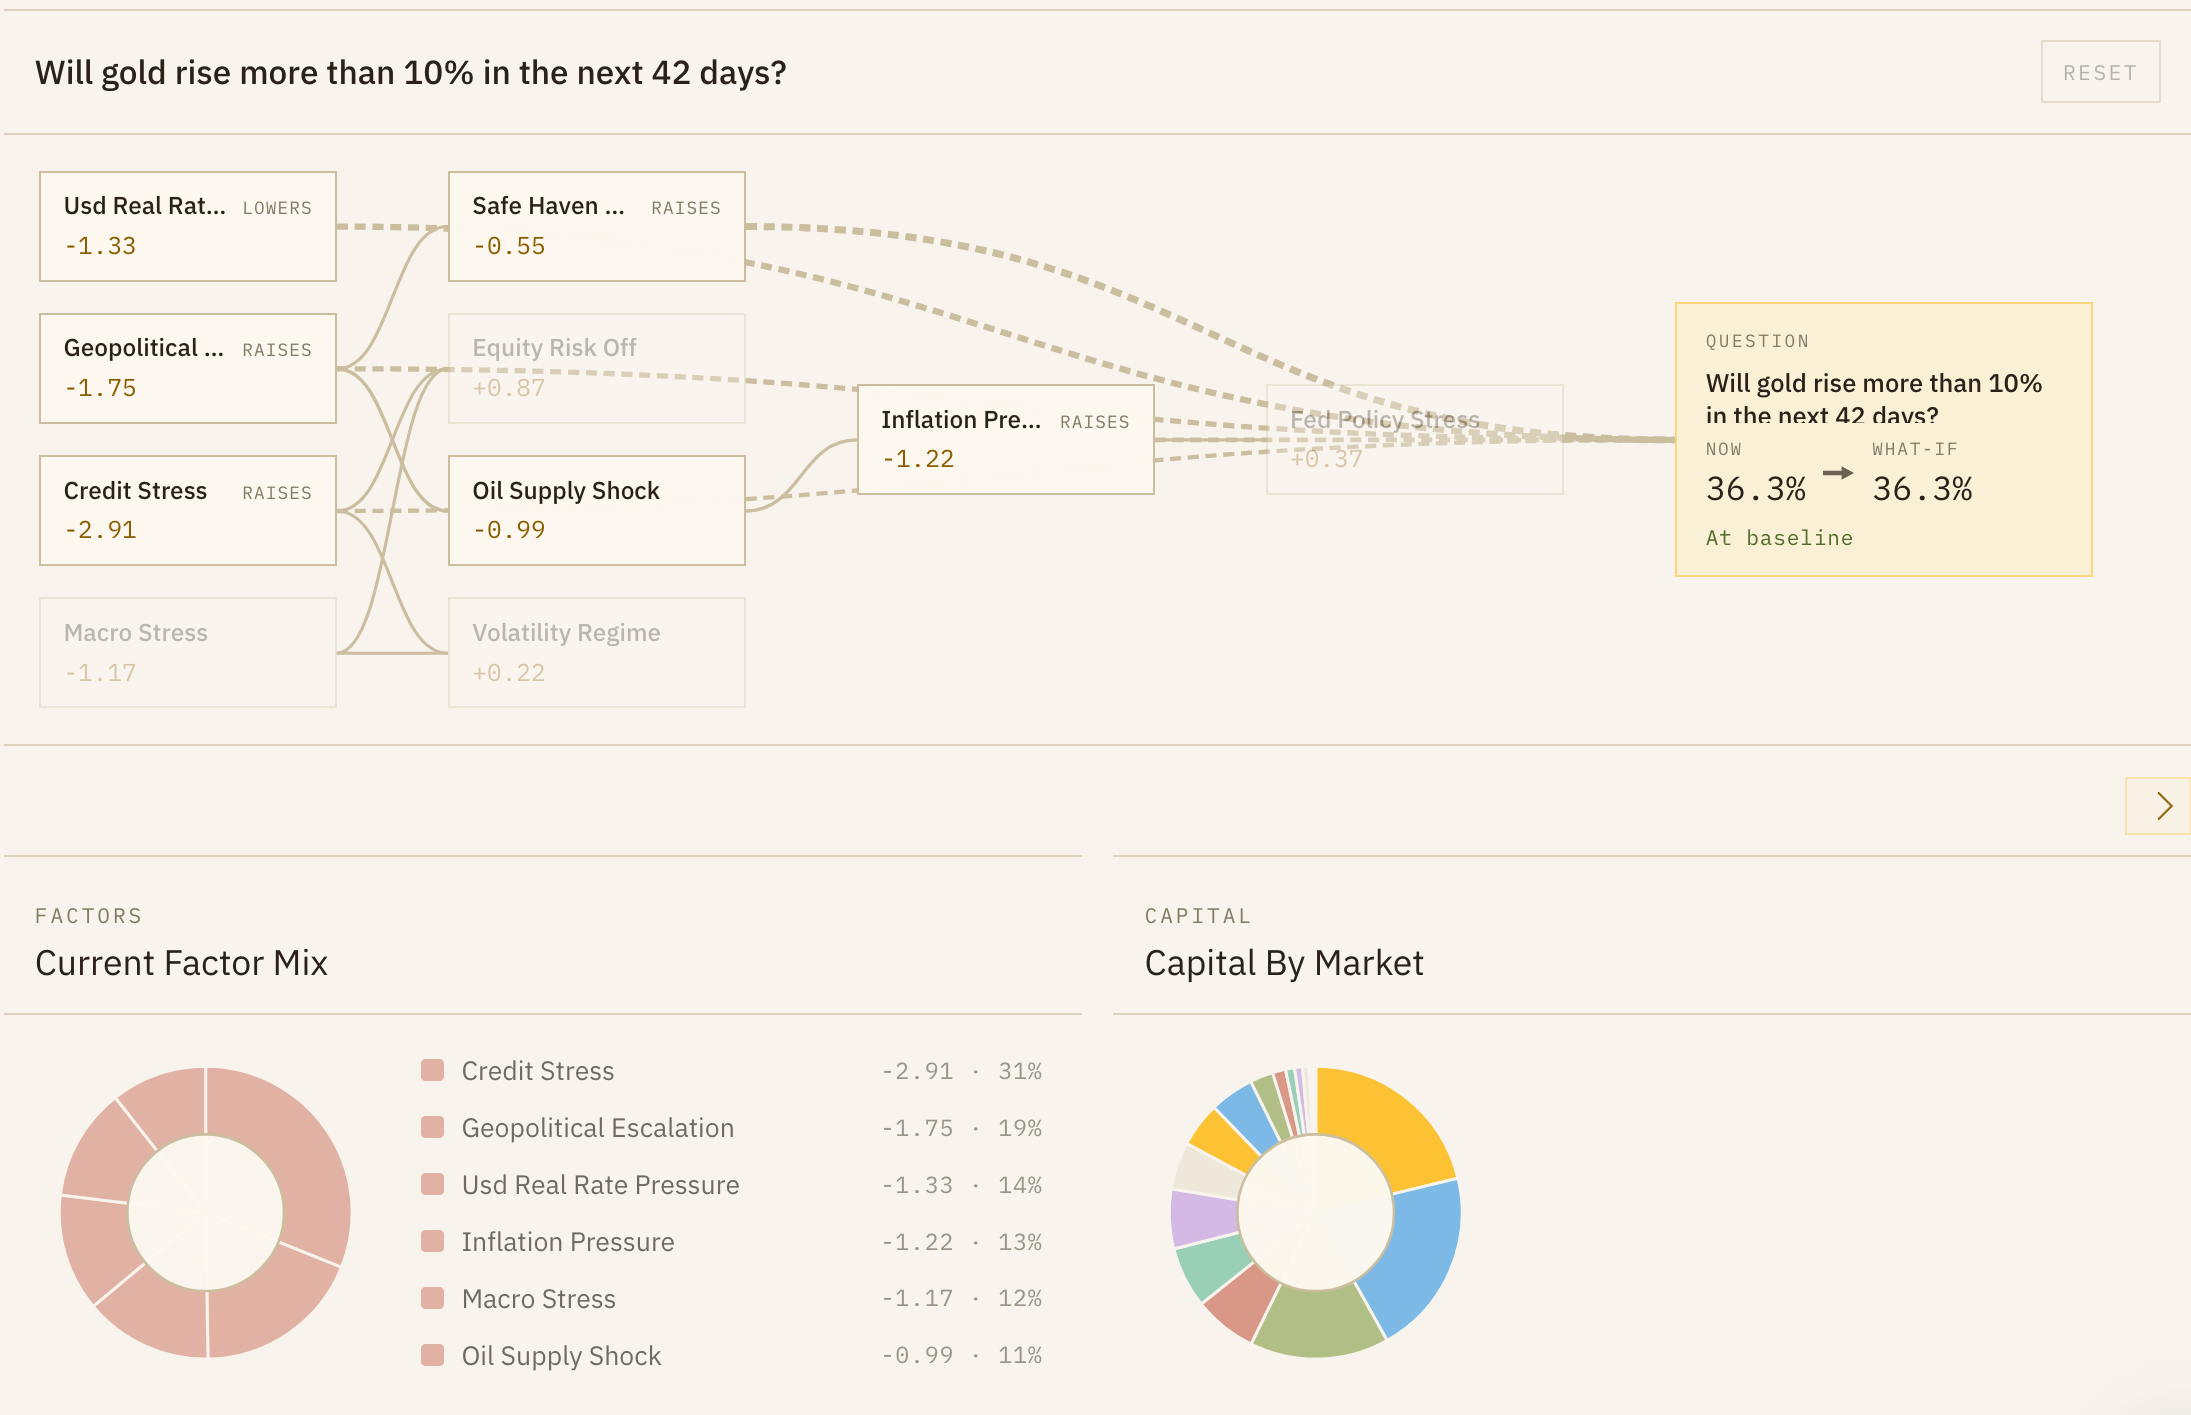Select the Oil Supply Shock node
Viewport: 2191px width, 1415px height.
tap(597, 511)
